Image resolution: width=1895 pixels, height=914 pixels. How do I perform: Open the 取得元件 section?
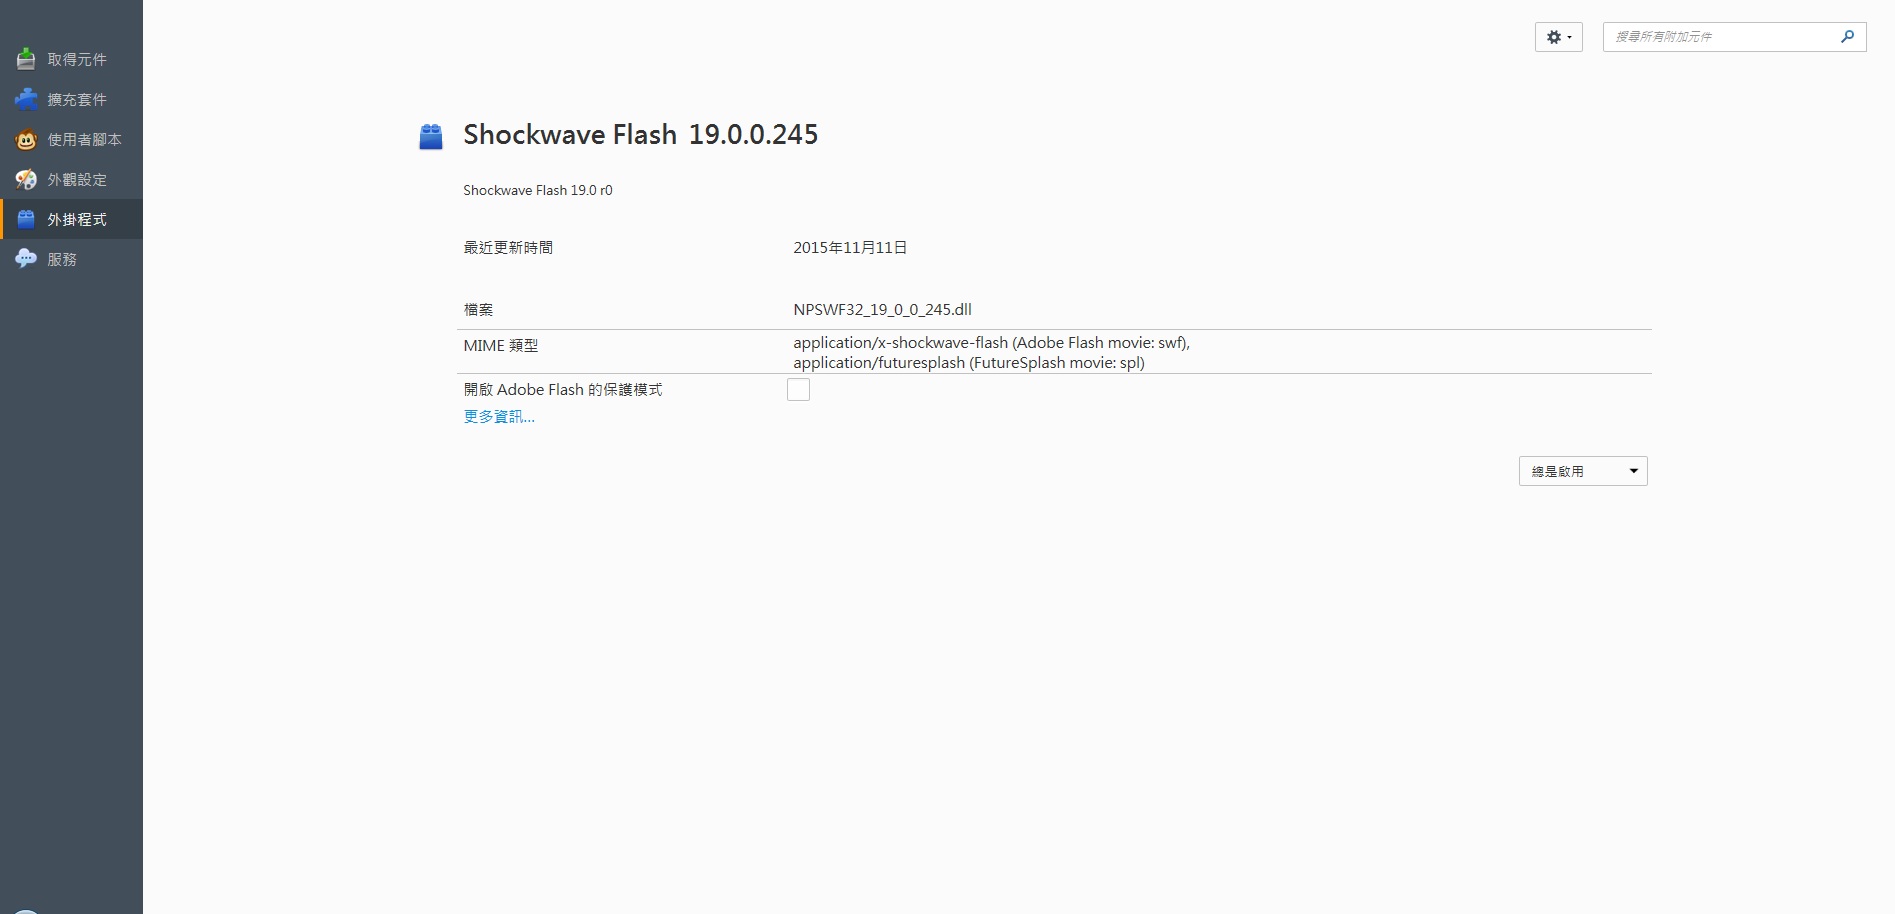pos(71,59)
